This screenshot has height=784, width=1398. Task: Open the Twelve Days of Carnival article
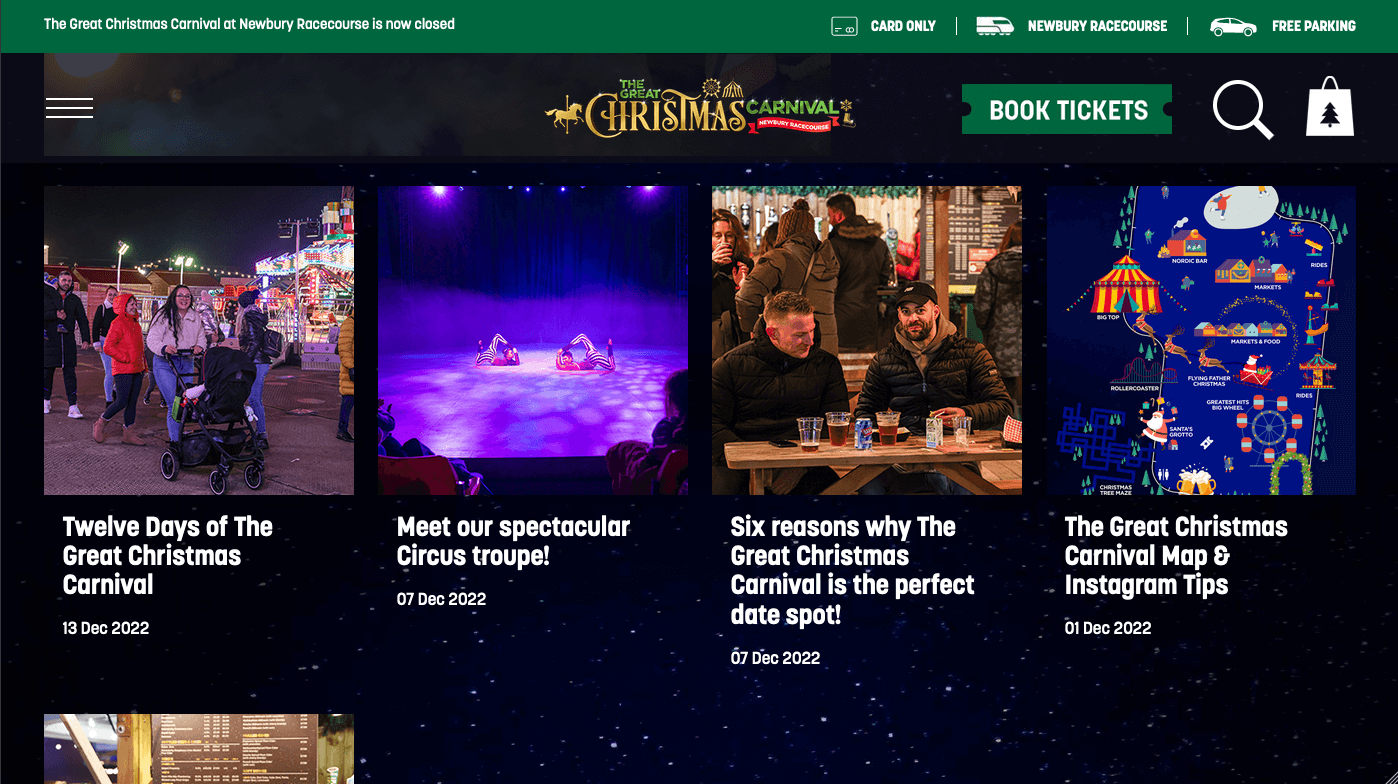click(167, 556)
